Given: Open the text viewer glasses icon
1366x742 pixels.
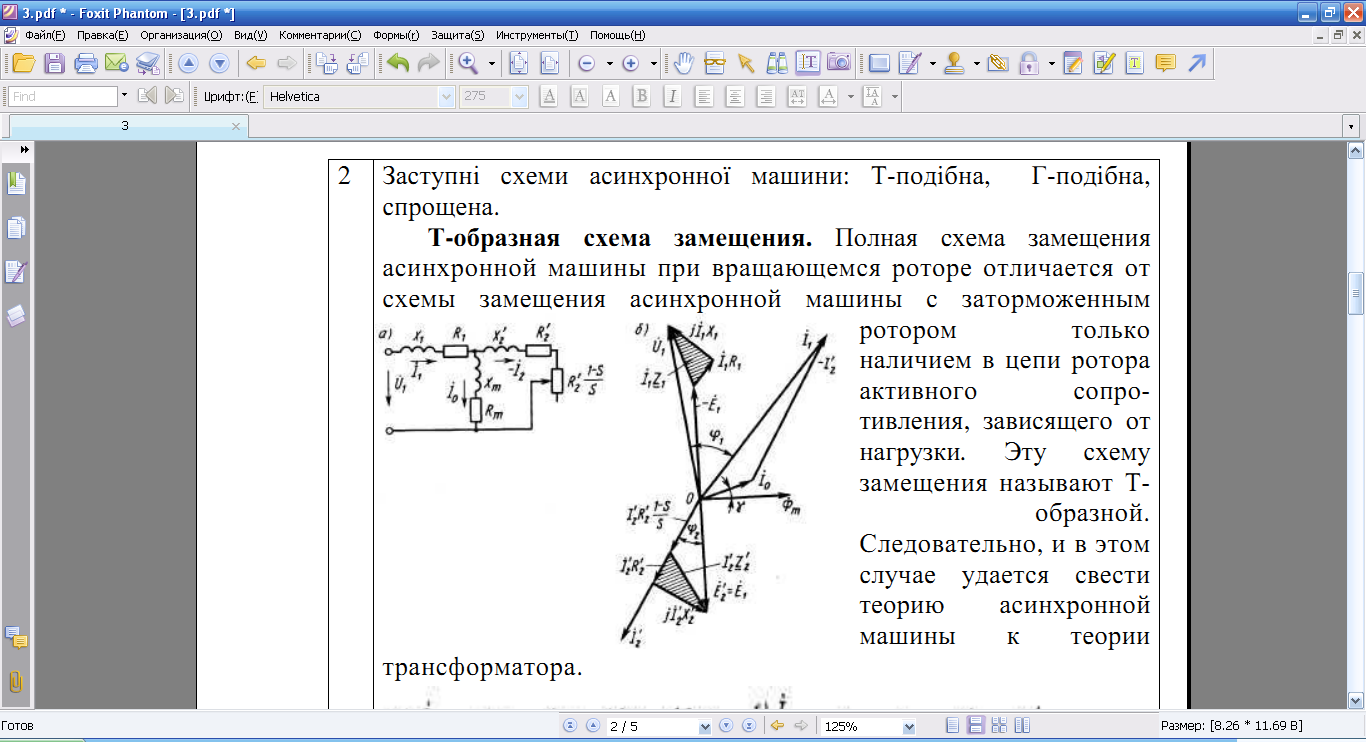Looking at the screenshot, I should [714, 63].
